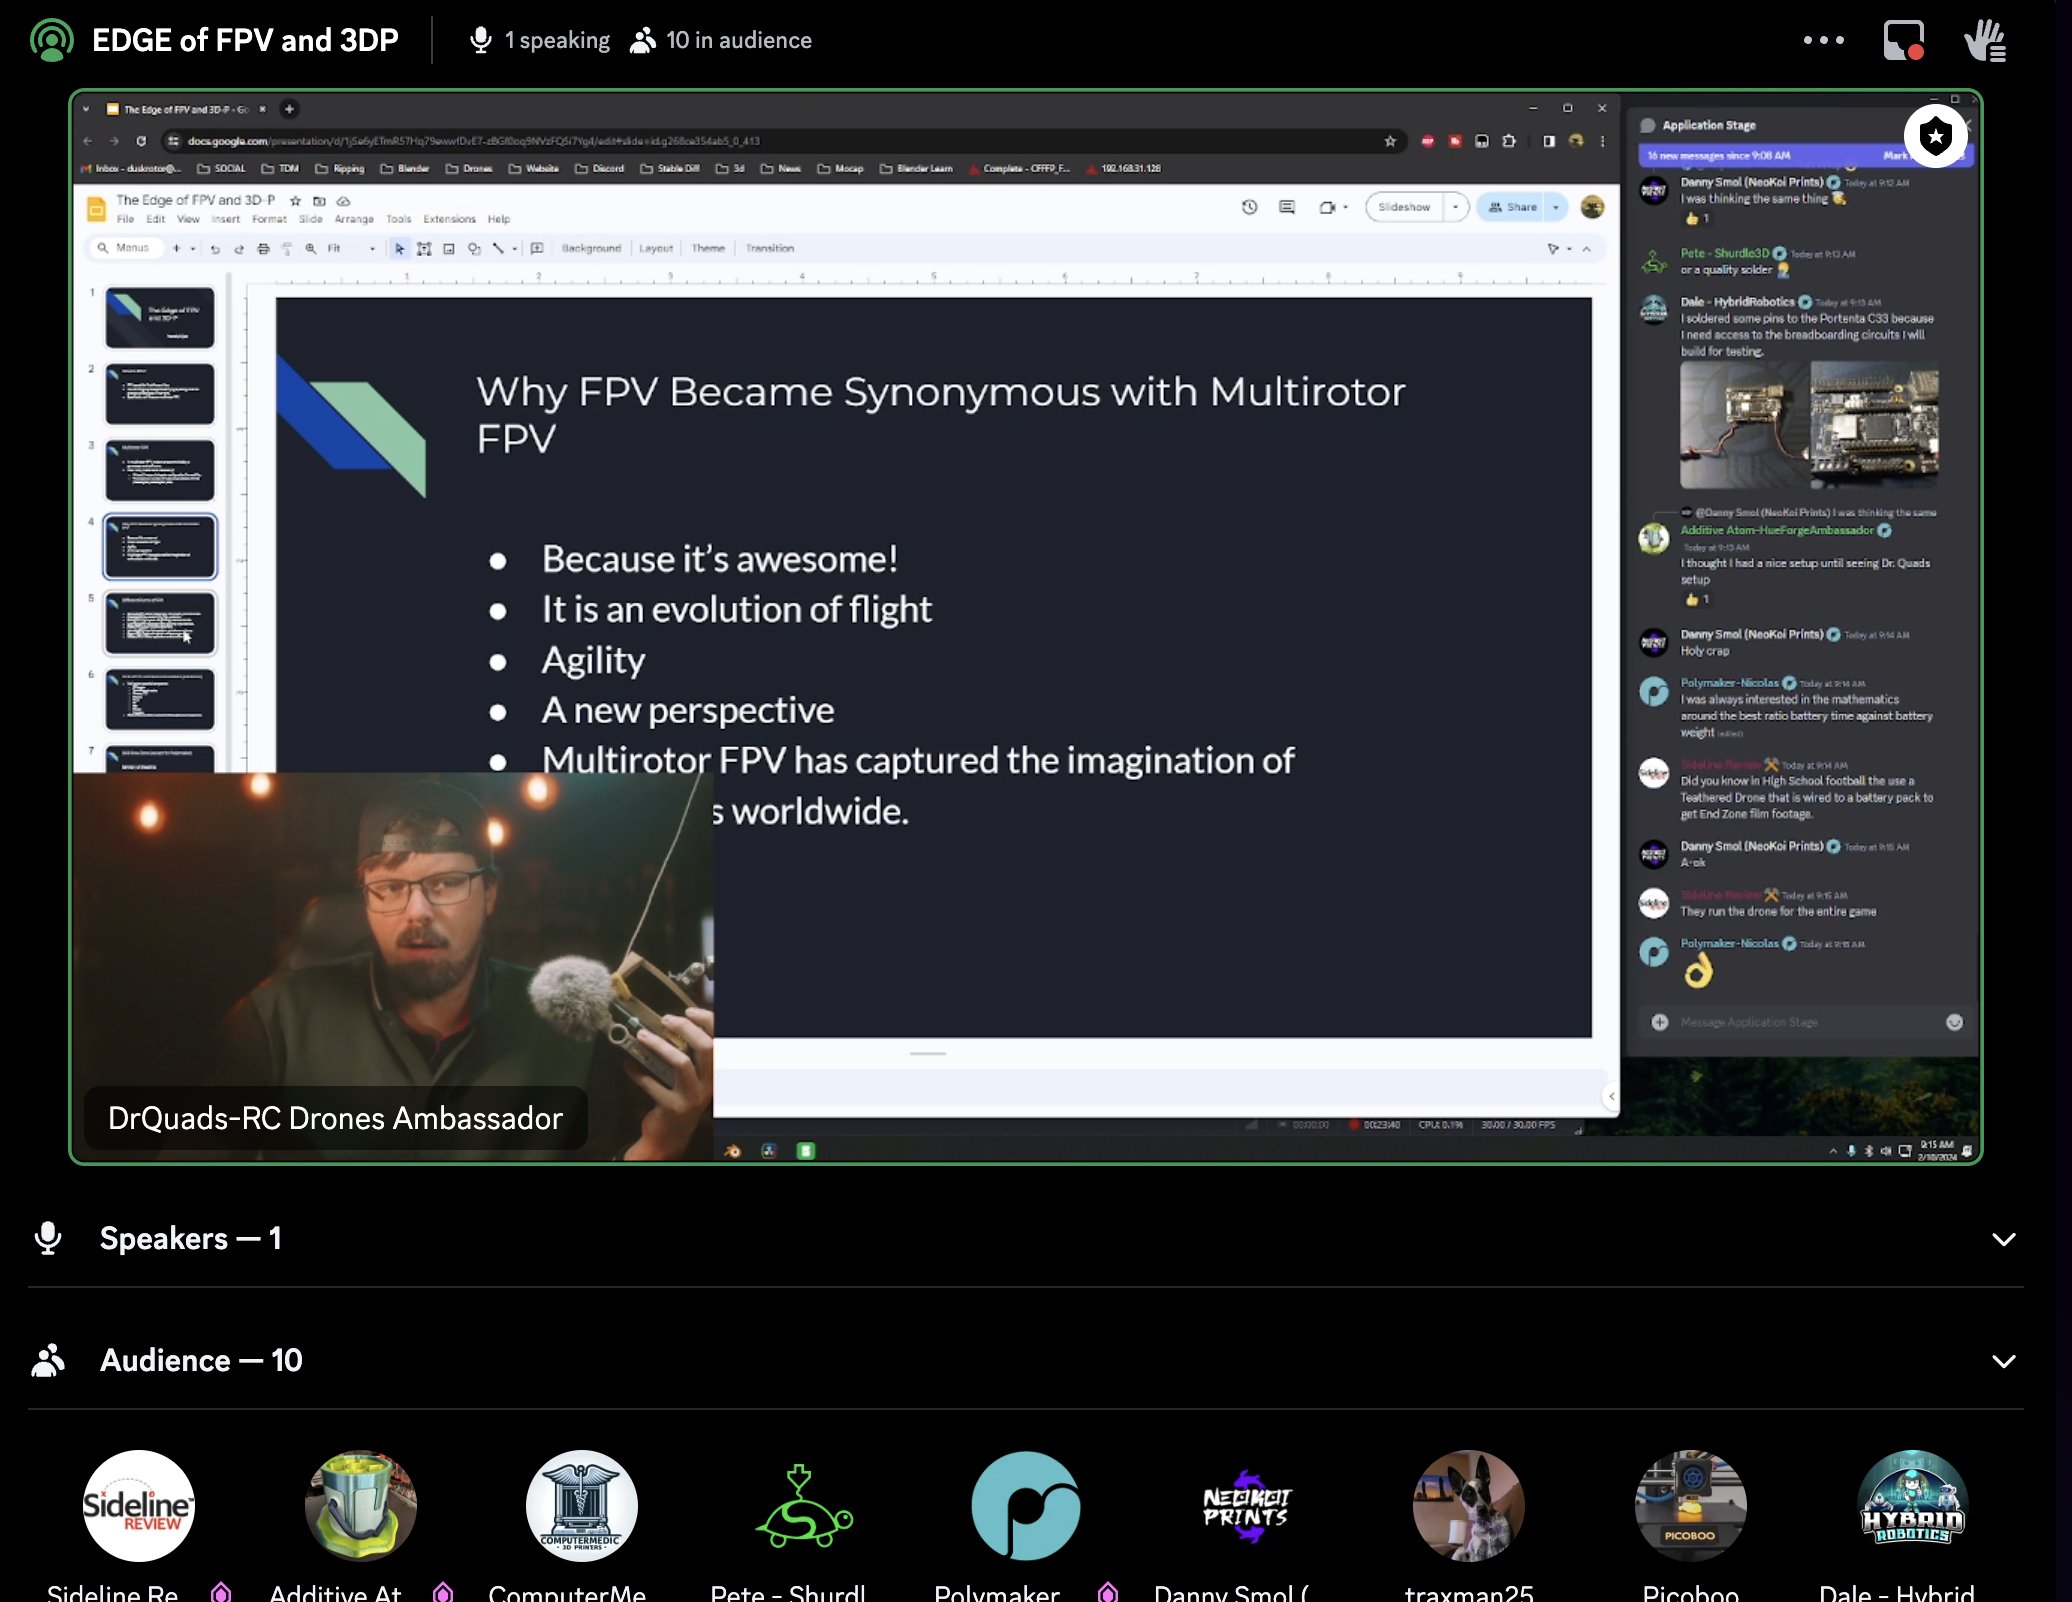Click the shape tool icon

tap(474, 249)
